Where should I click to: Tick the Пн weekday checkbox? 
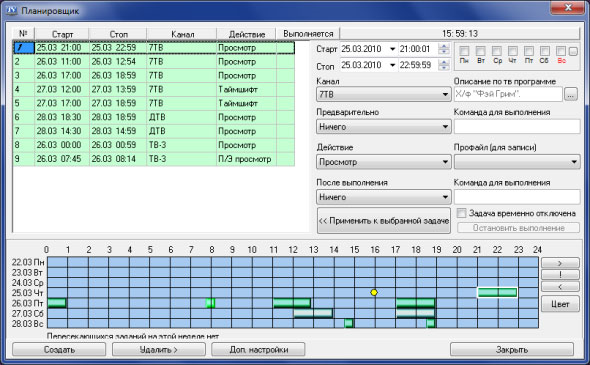464,51
